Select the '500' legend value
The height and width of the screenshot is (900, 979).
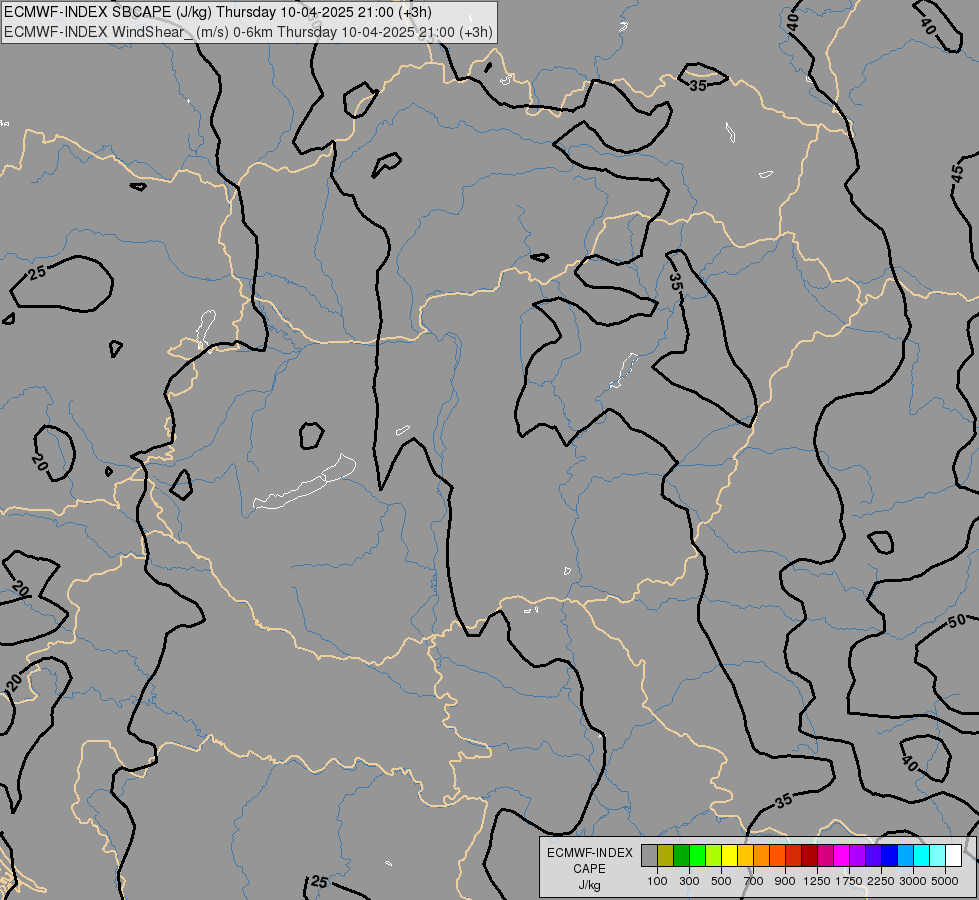coord(721,881)
